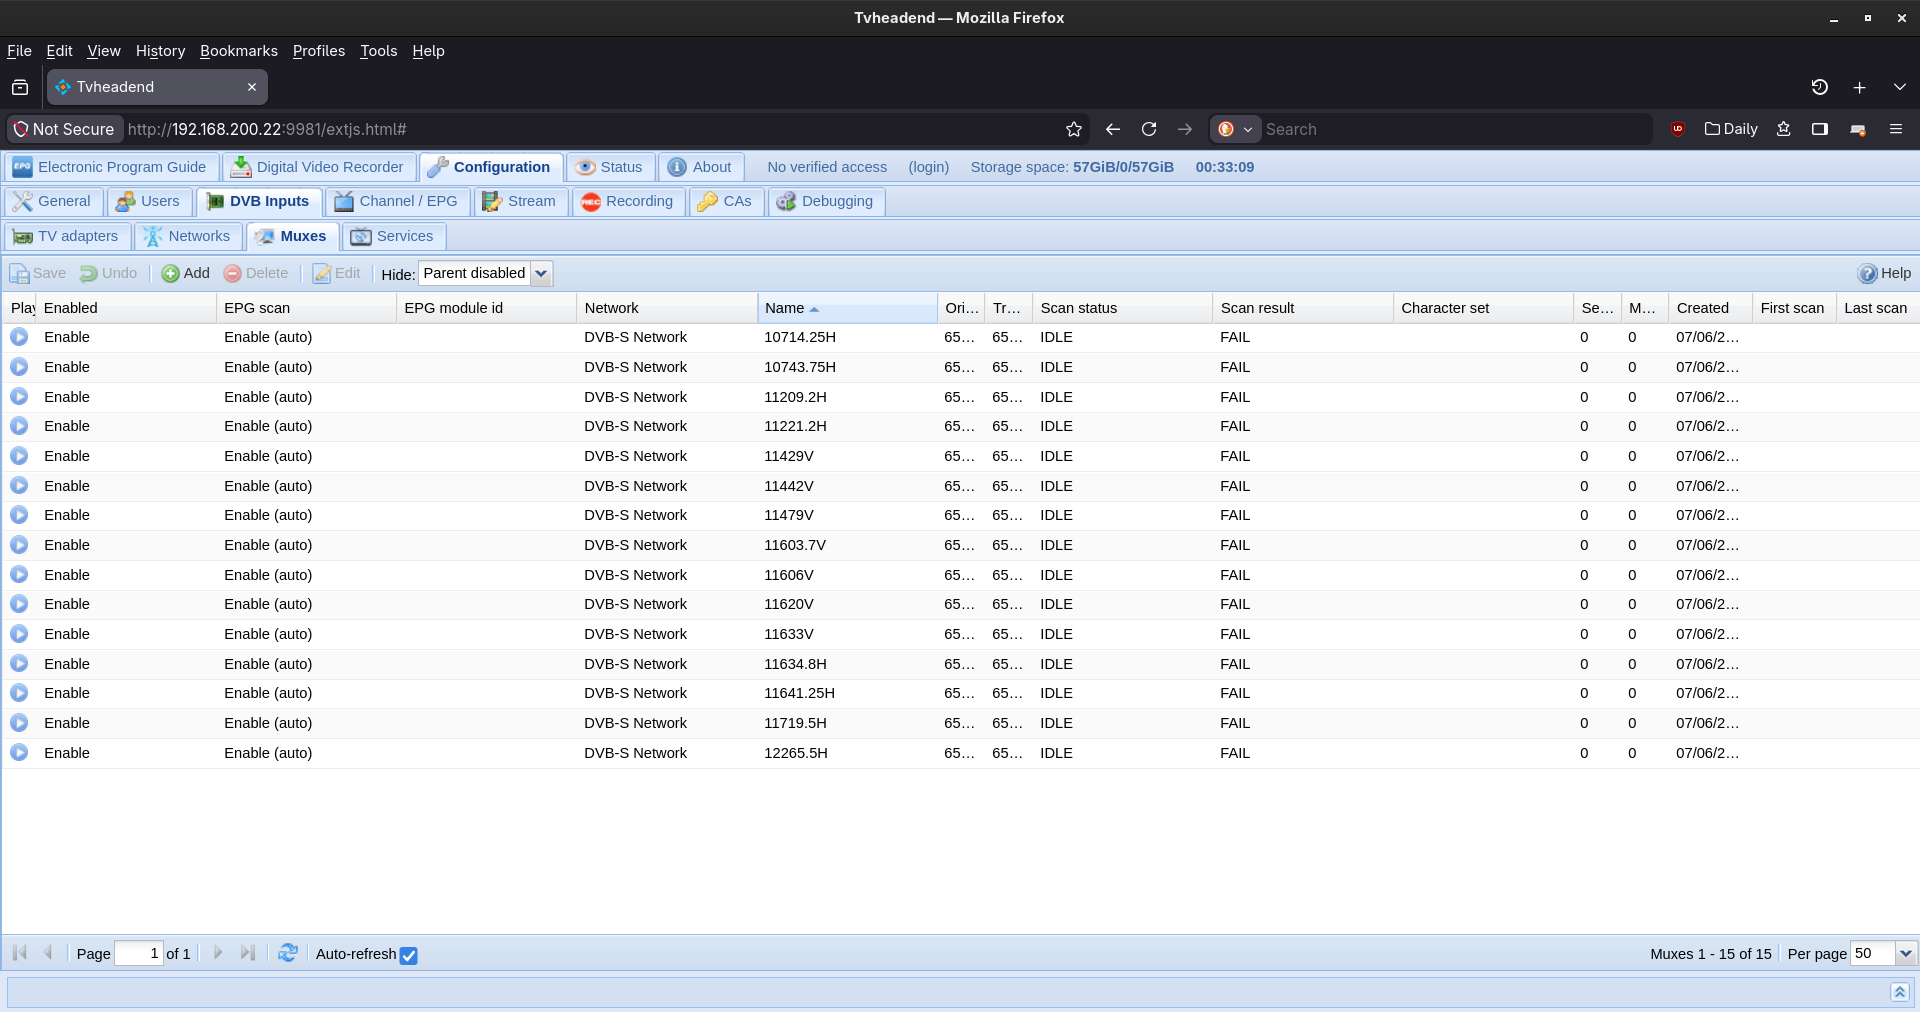Go back in browser history

tap(1113, 129)
